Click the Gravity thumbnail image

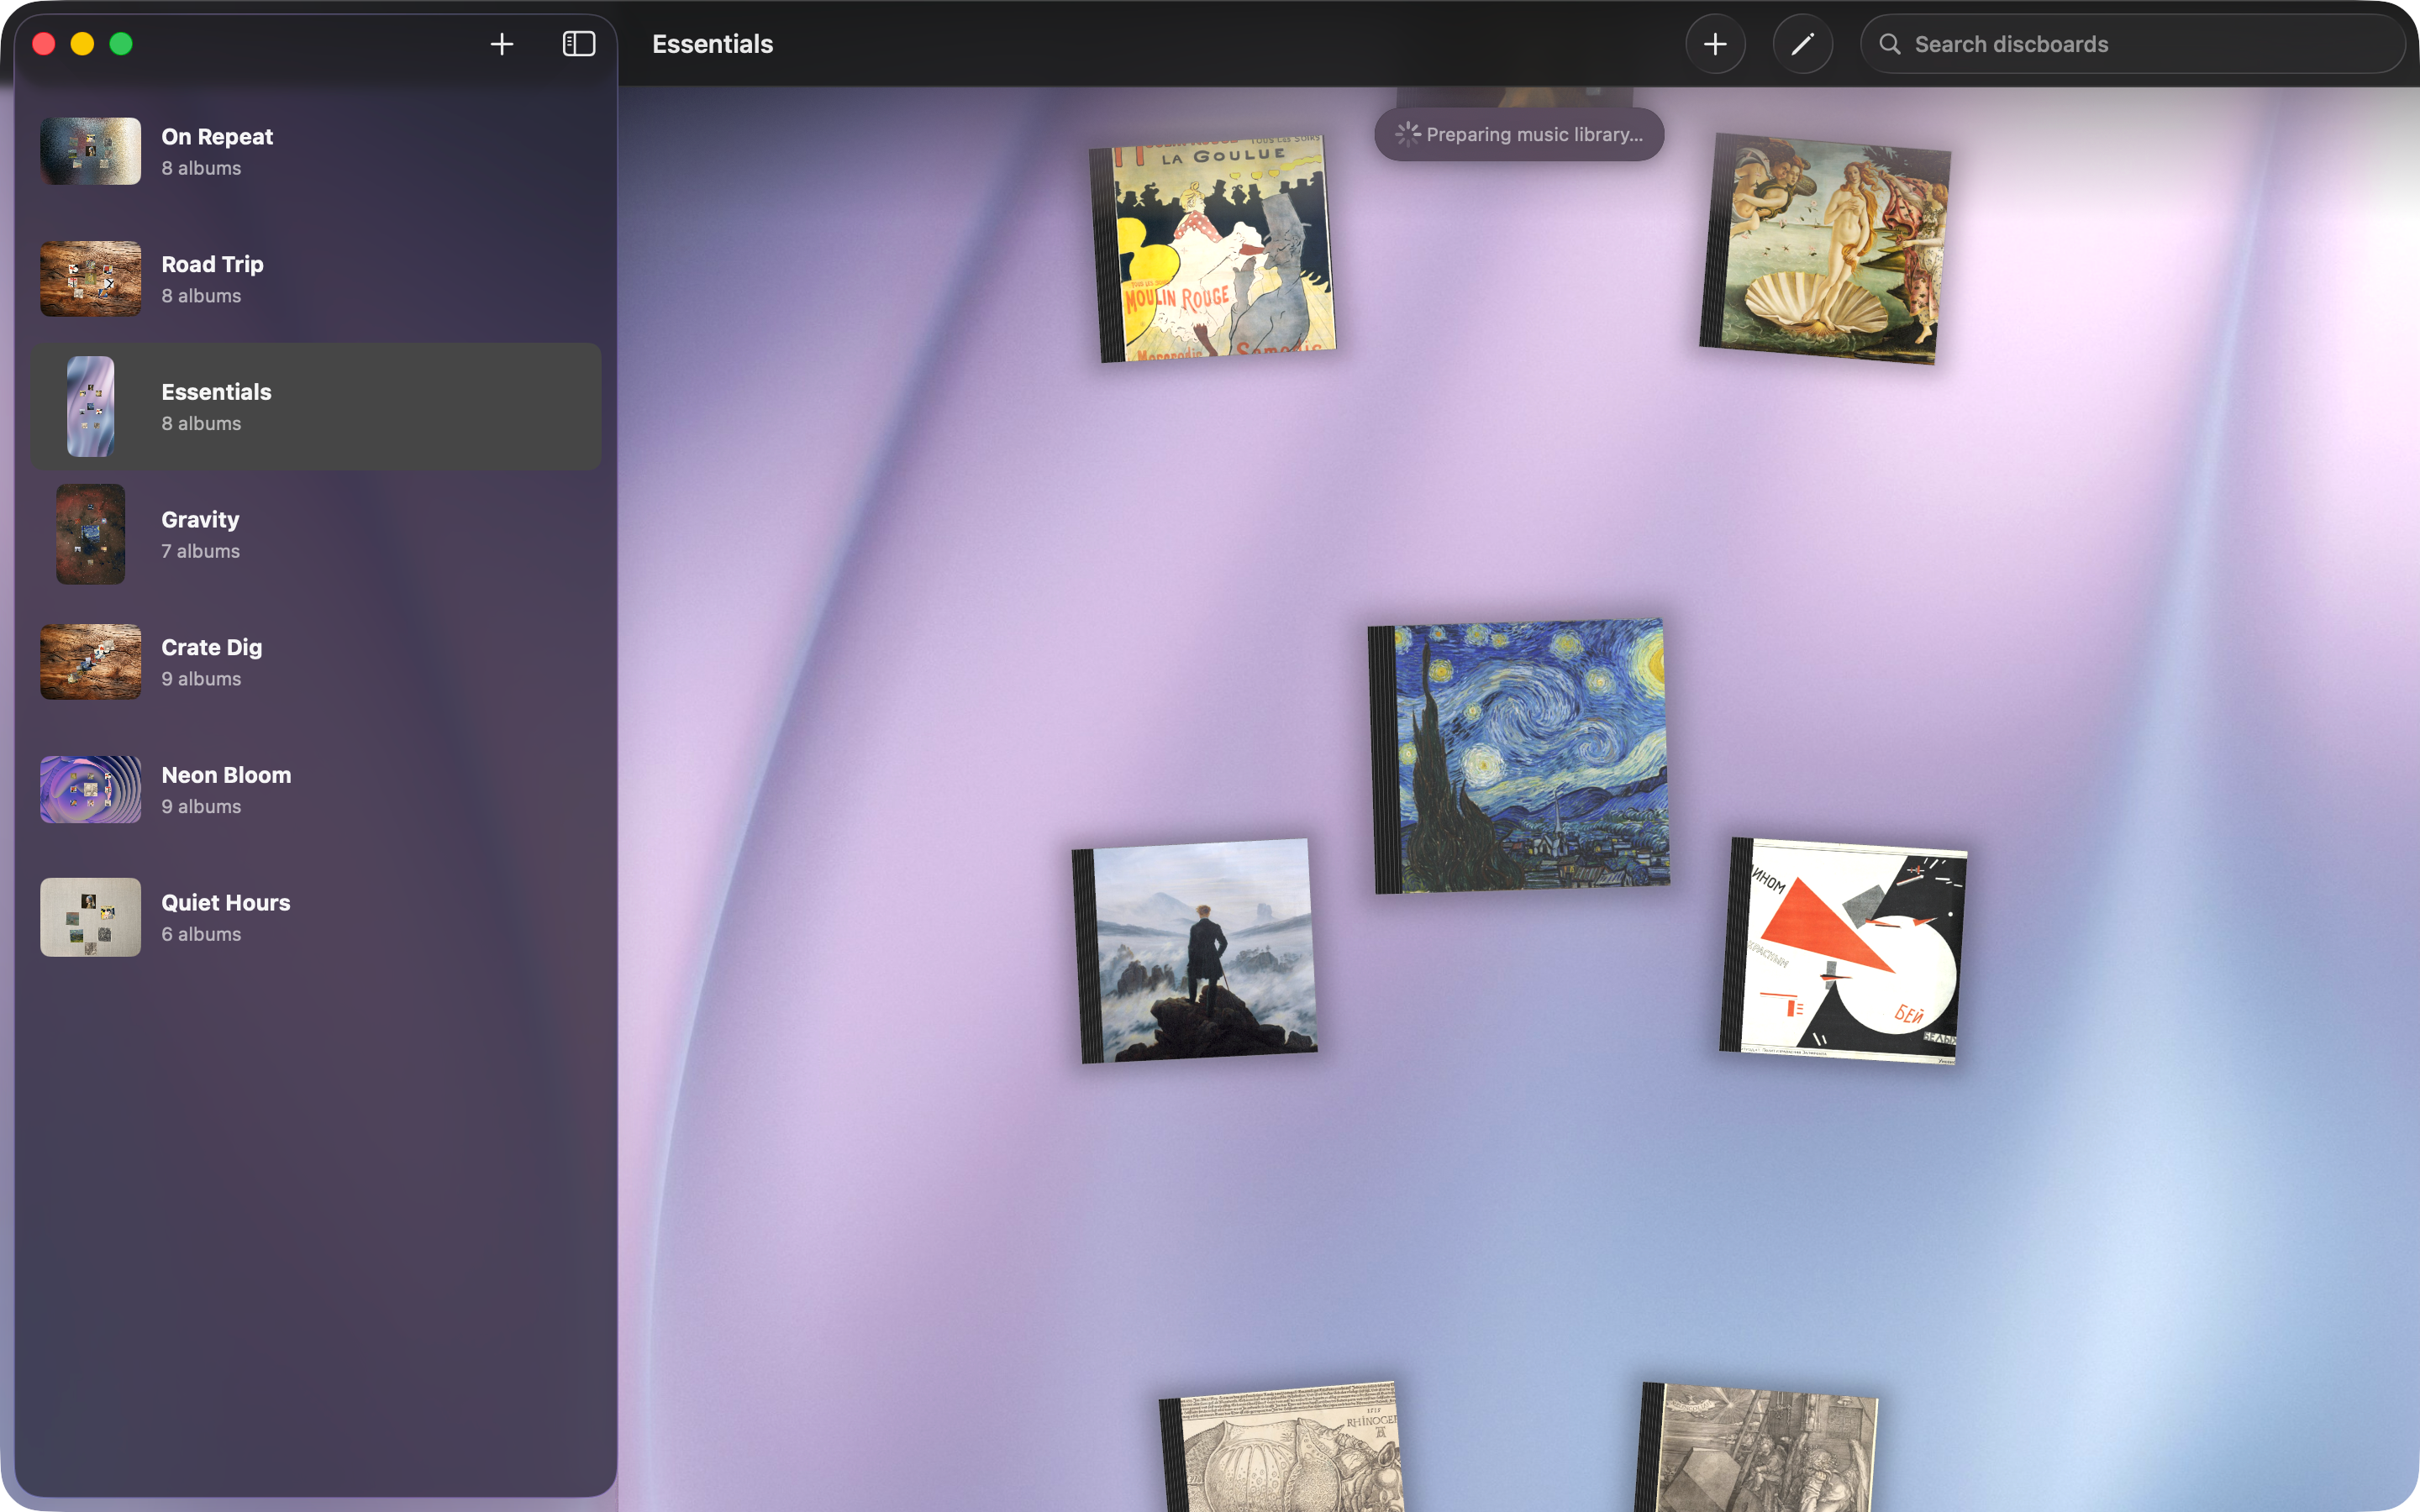(x=90, y=535)
